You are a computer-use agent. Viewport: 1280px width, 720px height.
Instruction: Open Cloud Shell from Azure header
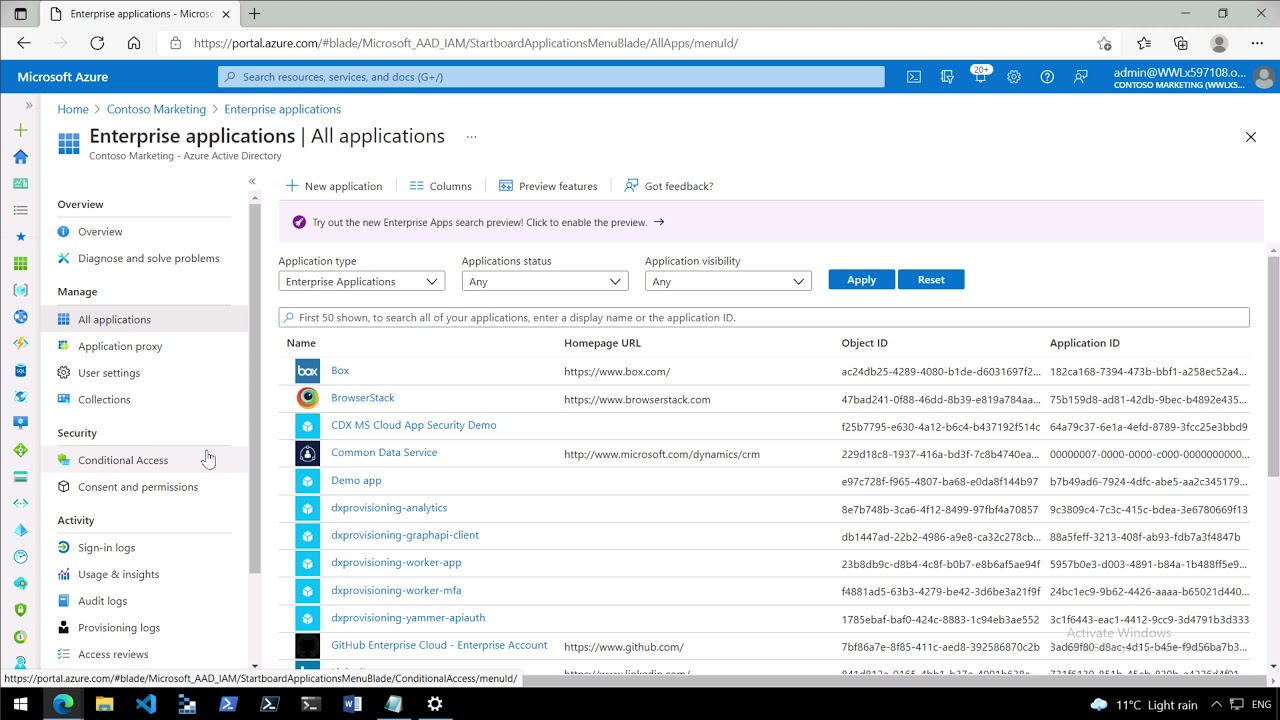(913, 77)
